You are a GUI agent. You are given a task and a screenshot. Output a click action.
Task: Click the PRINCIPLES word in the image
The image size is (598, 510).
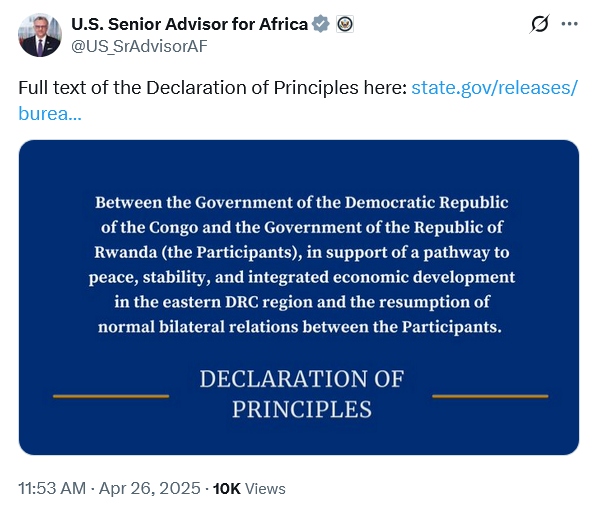(x=302, y=410)
